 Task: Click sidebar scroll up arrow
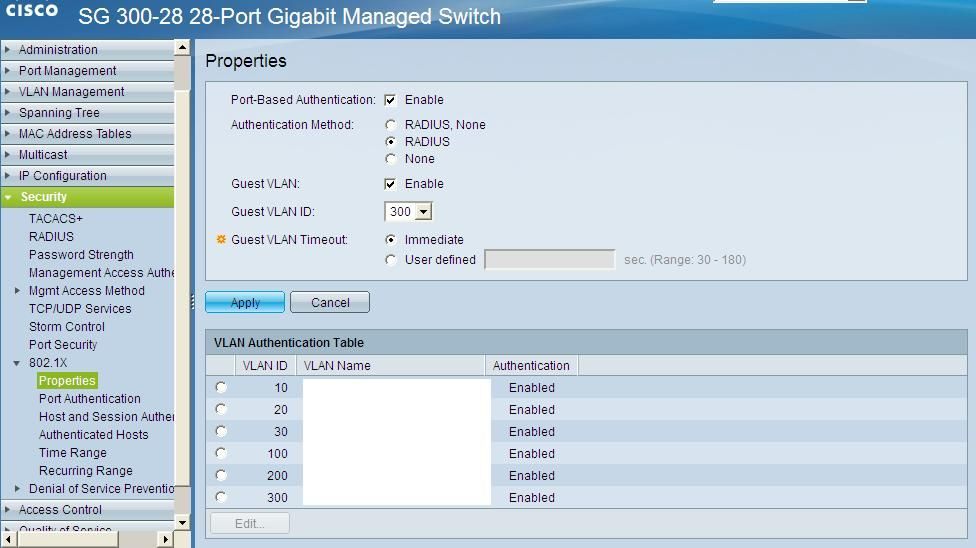(182, 47)
